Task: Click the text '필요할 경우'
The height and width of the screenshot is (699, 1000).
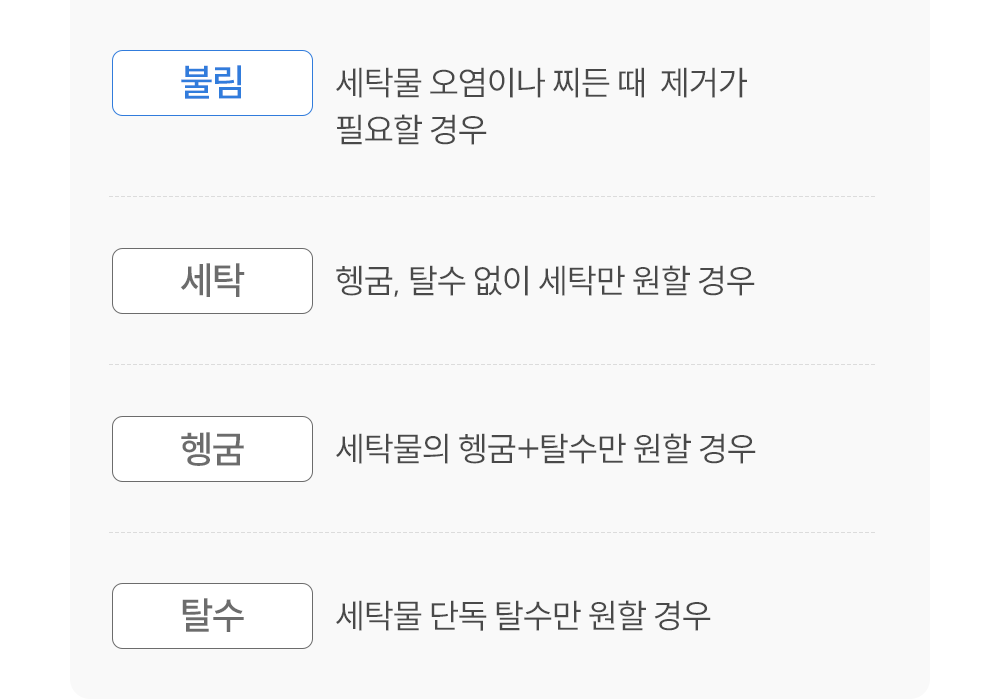Action: 411,129
